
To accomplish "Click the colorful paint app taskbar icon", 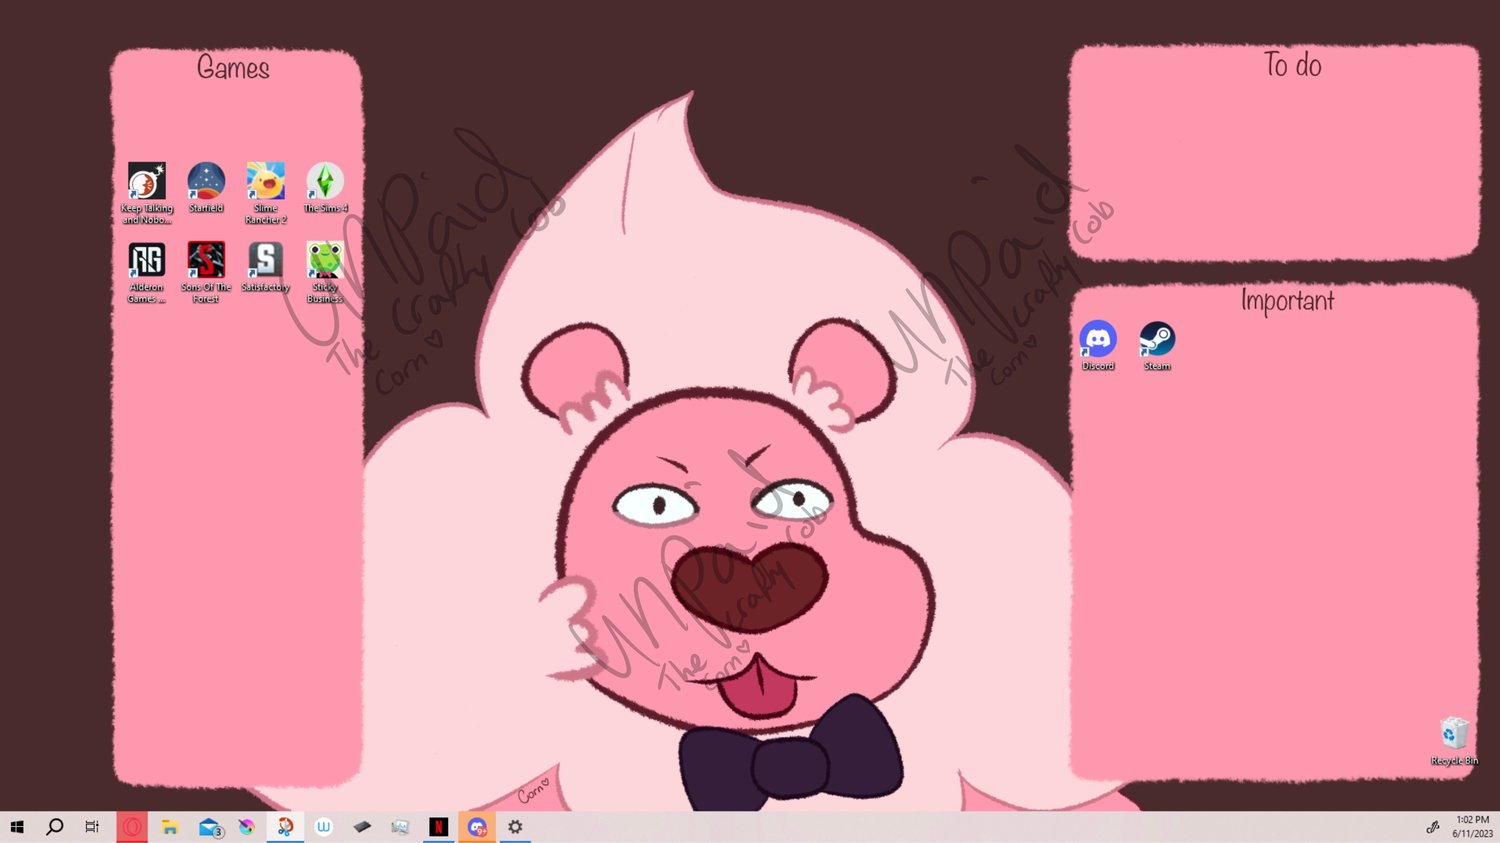I will (247, 827).
